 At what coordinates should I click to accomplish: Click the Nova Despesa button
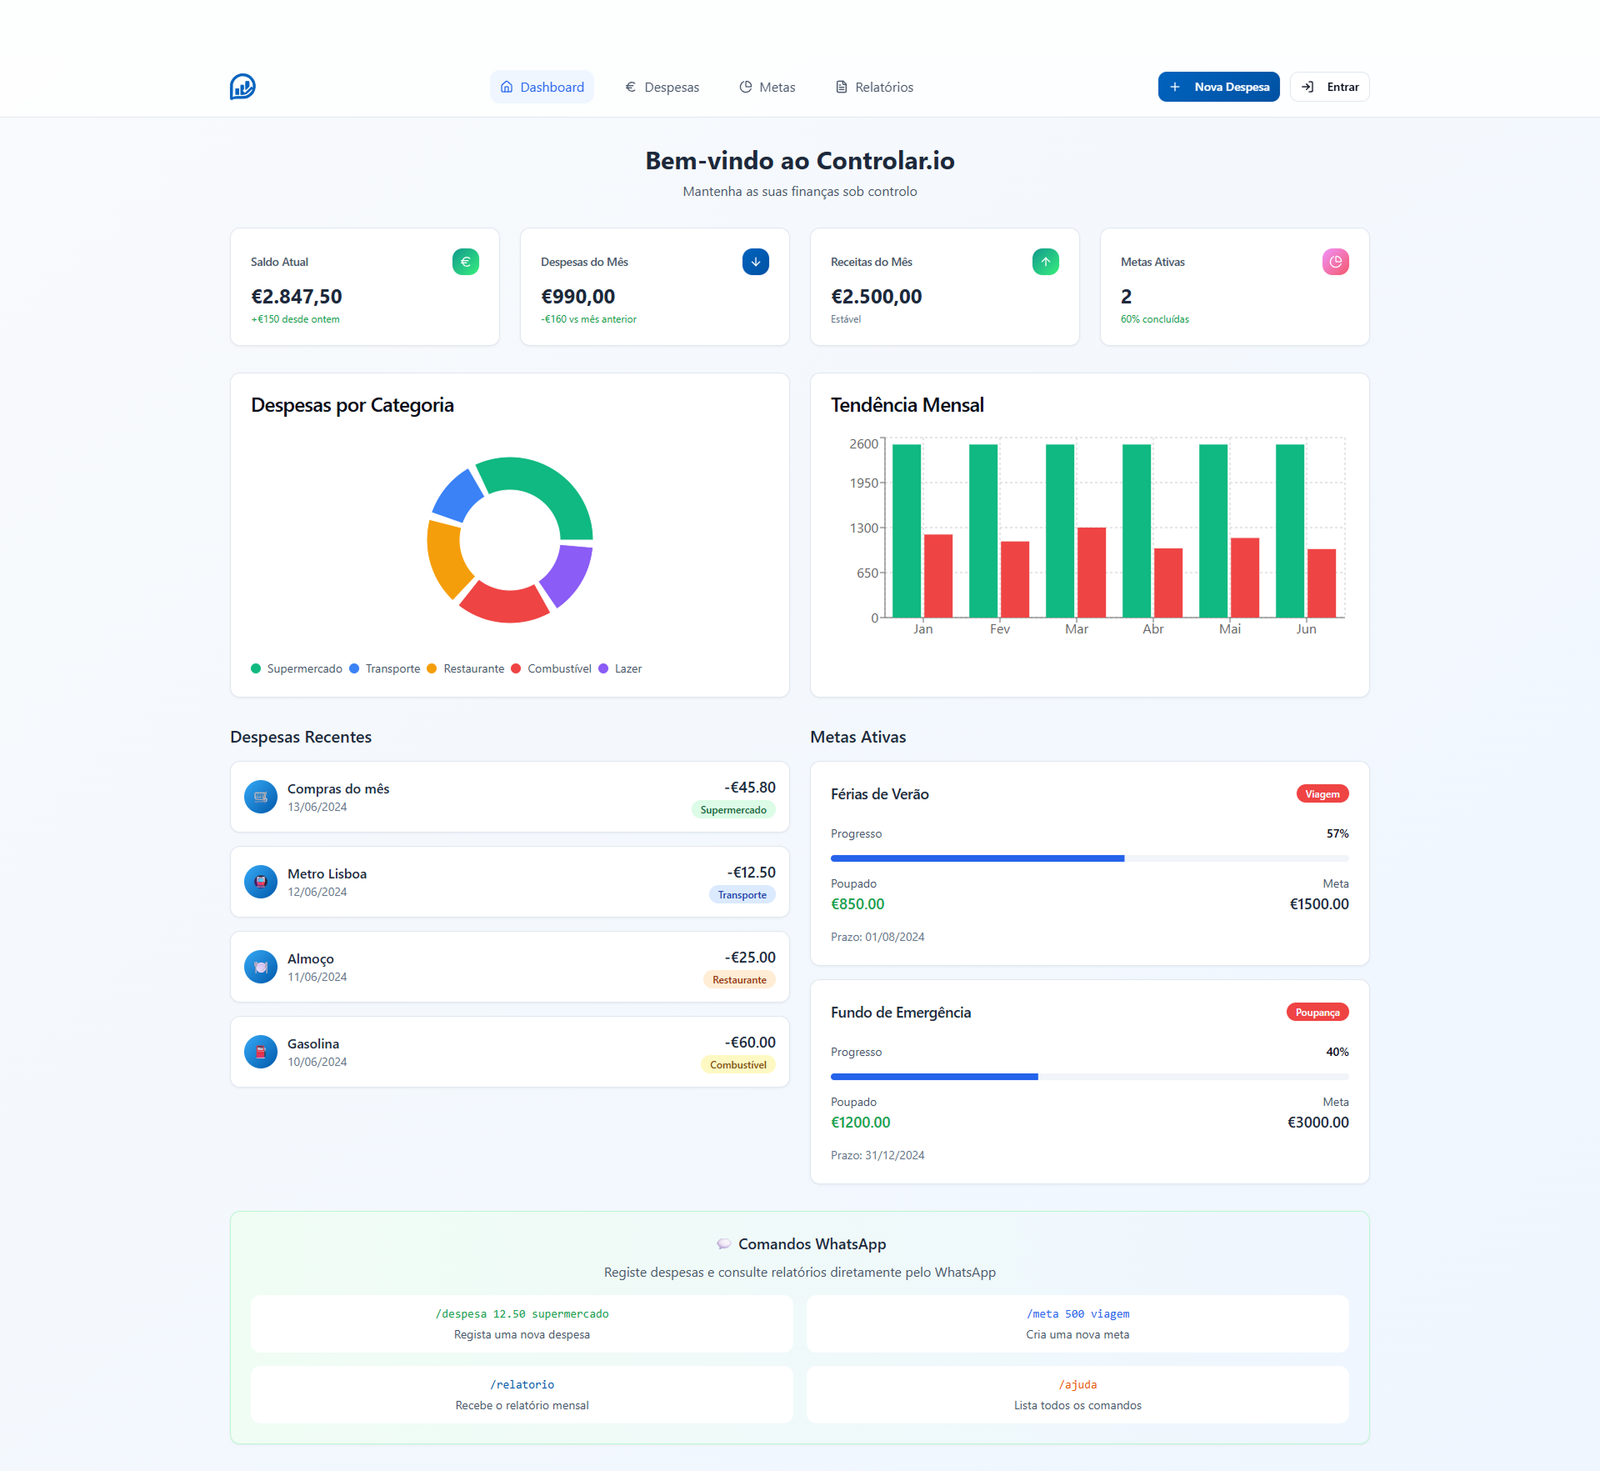click(1219, 87)
